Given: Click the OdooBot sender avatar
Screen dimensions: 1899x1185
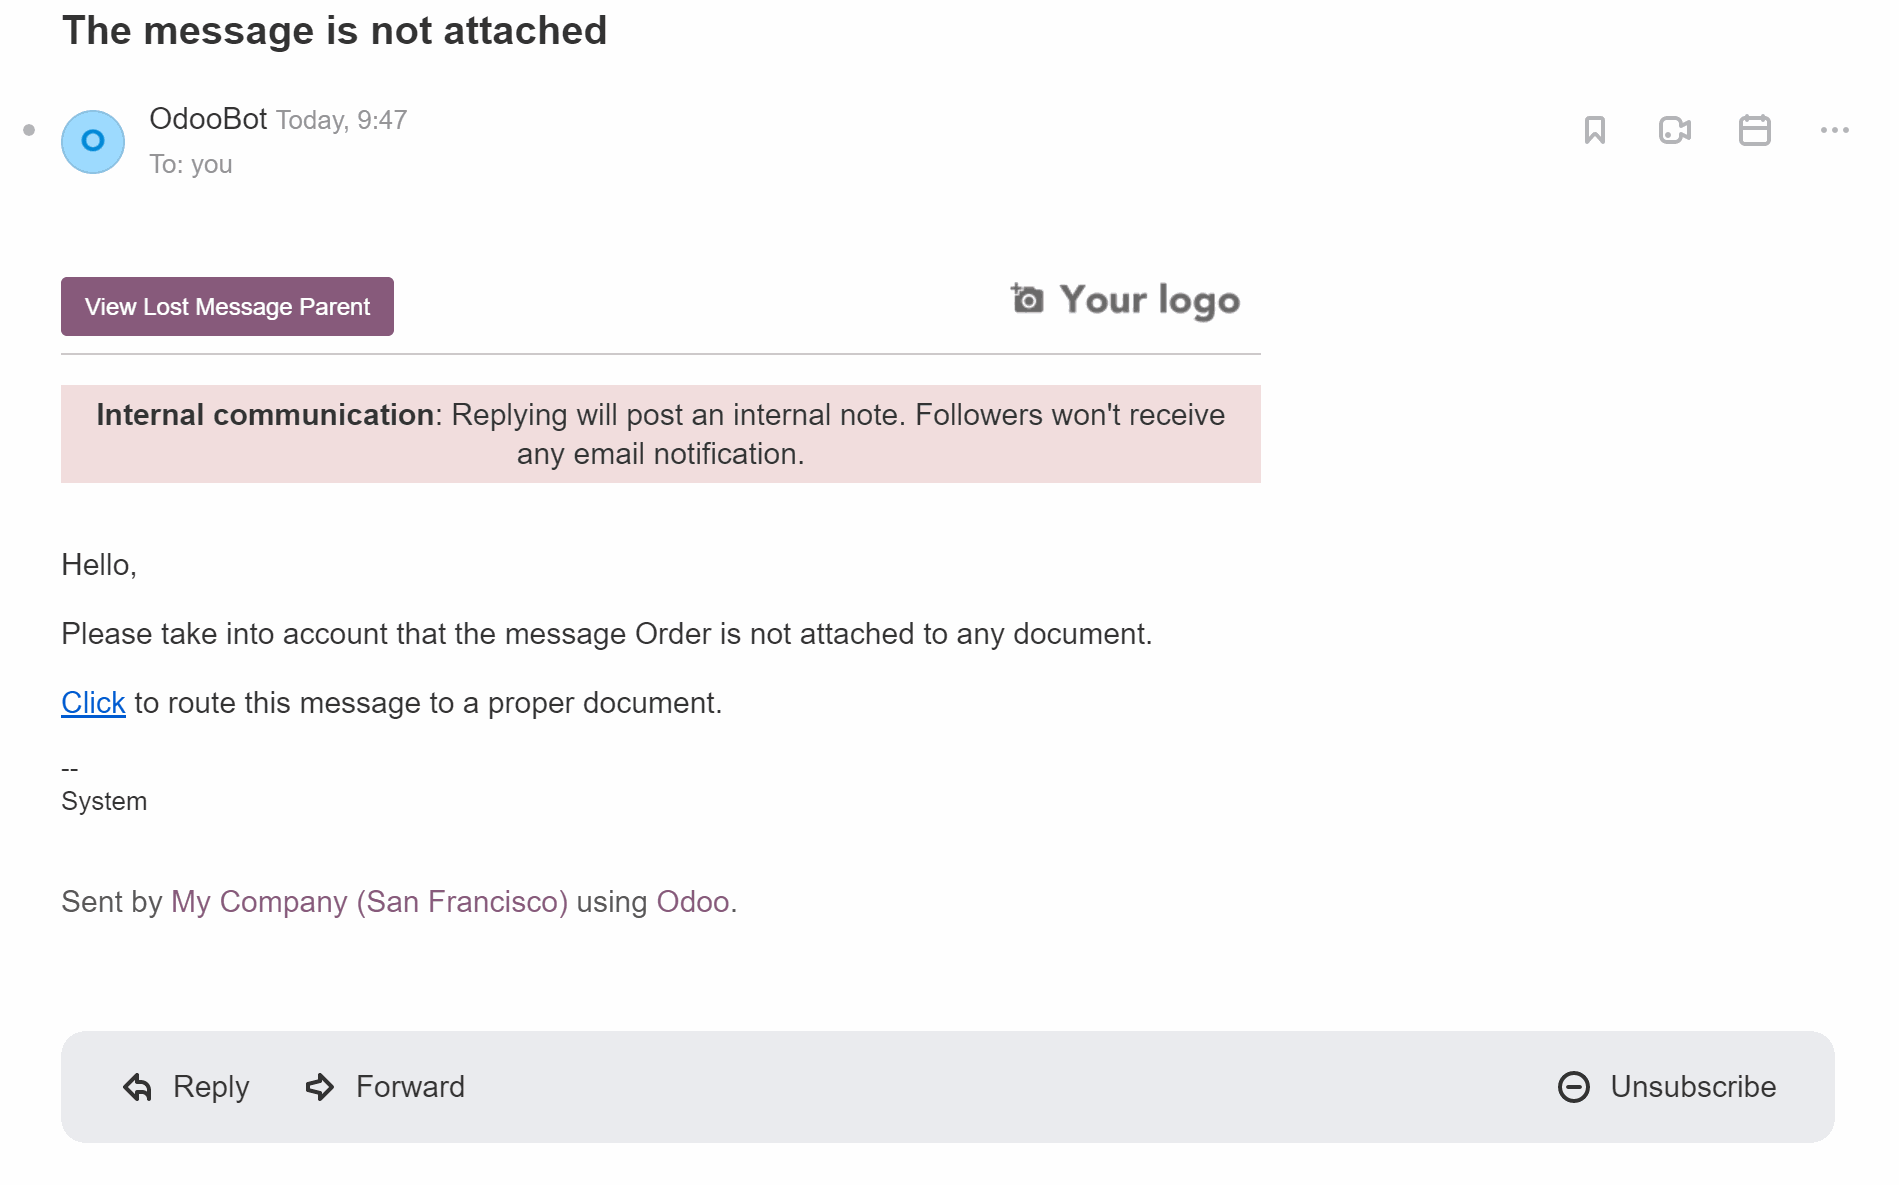Looking at the screenshot, I should click(x=93, y=141).
